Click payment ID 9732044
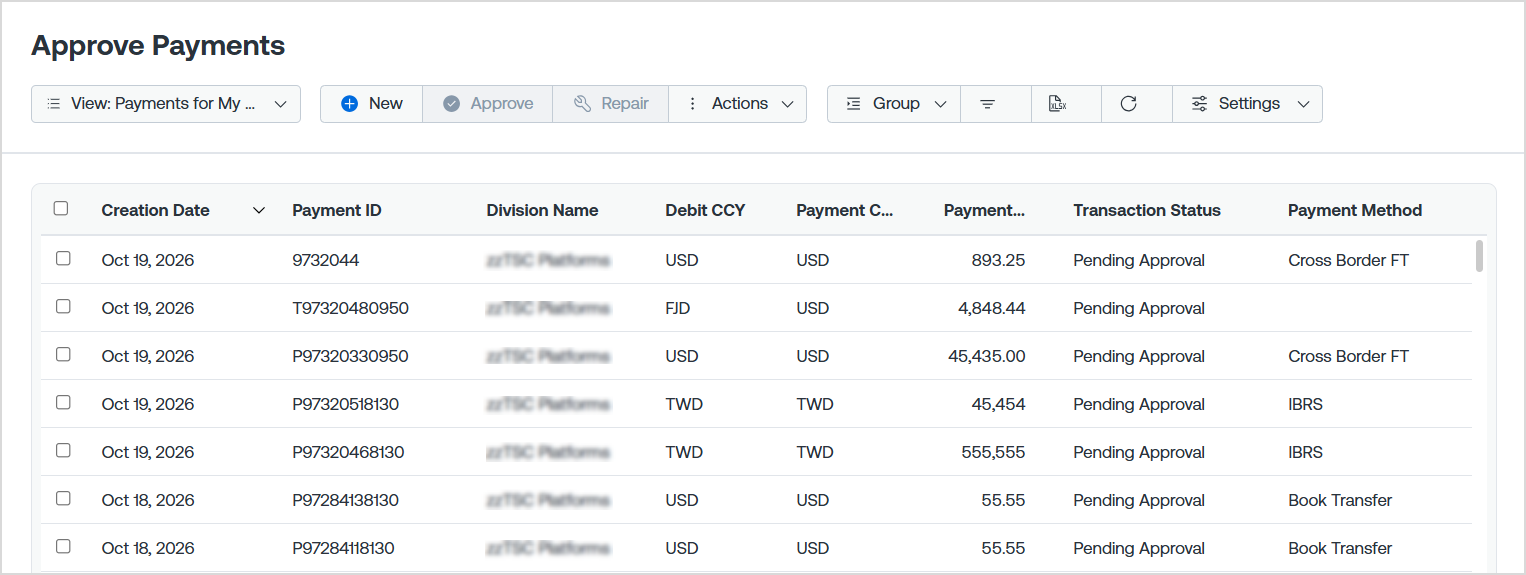 point(325,261)
